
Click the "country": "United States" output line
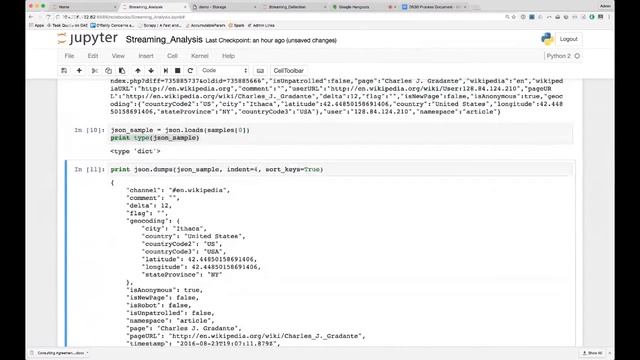[x=193, y=236]
